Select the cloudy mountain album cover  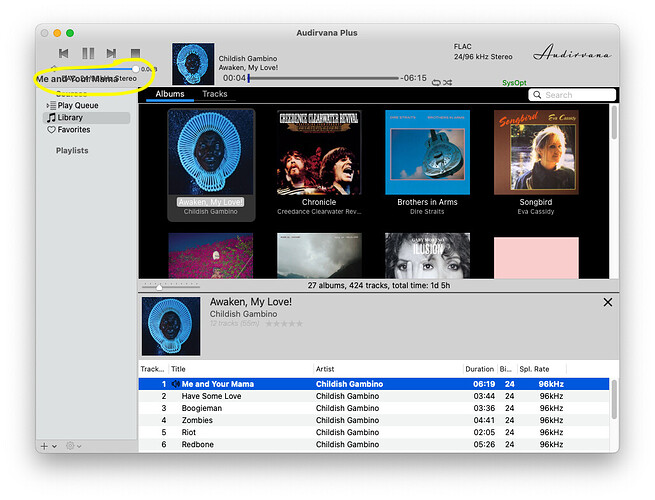[x=319, y=256]
